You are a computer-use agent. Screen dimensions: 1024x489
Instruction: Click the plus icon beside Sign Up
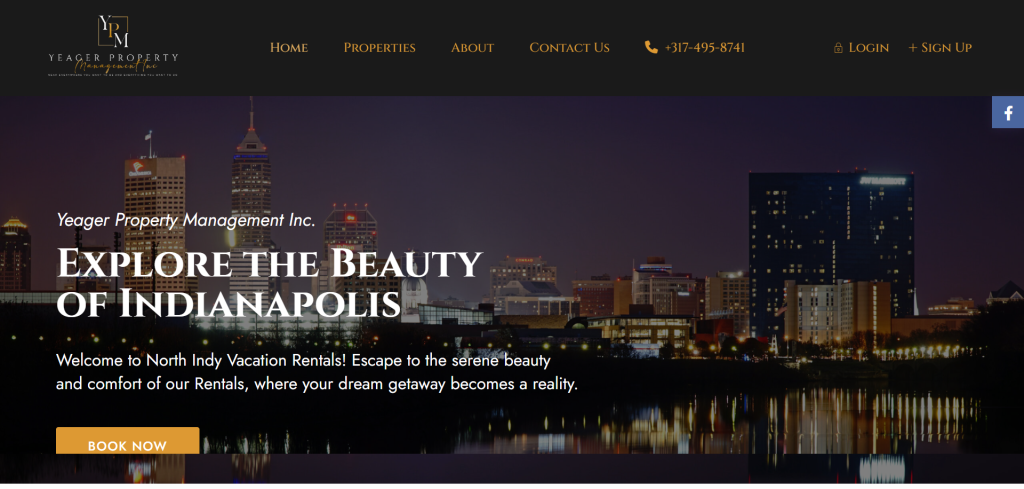pyautogui.click(x=913, y=48)
